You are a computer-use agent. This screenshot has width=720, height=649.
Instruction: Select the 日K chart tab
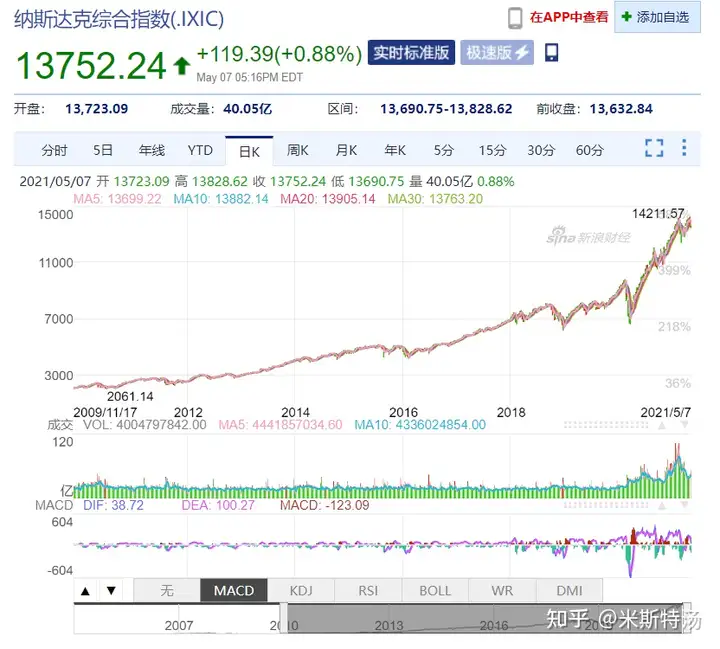pyautogui.click(x=249, y=151)
